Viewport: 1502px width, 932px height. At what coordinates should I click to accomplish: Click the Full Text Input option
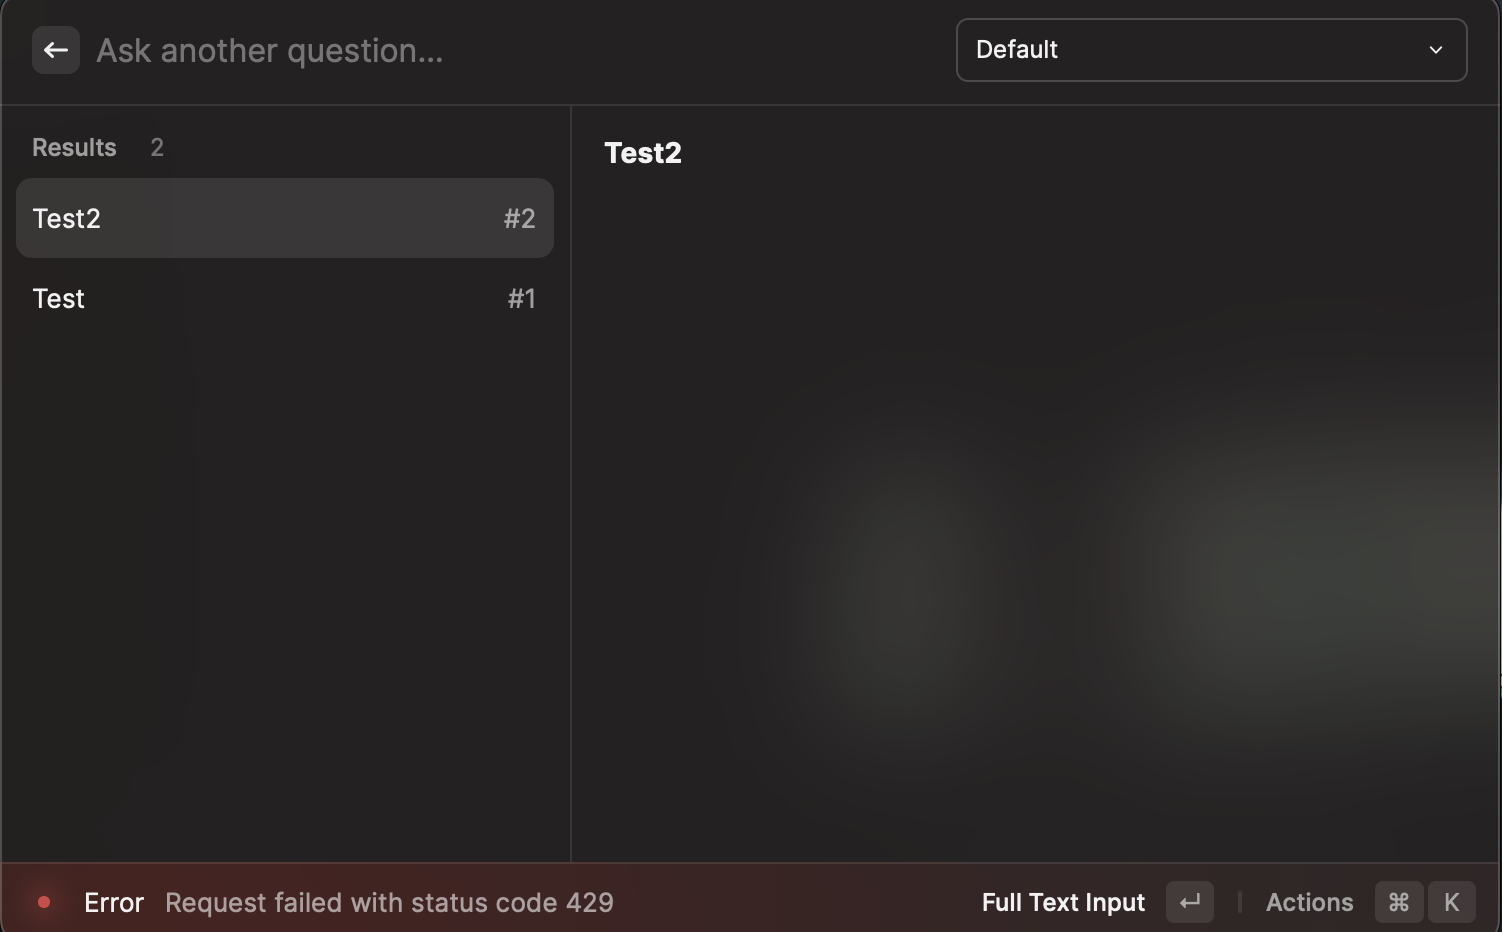pos(1063,902)
